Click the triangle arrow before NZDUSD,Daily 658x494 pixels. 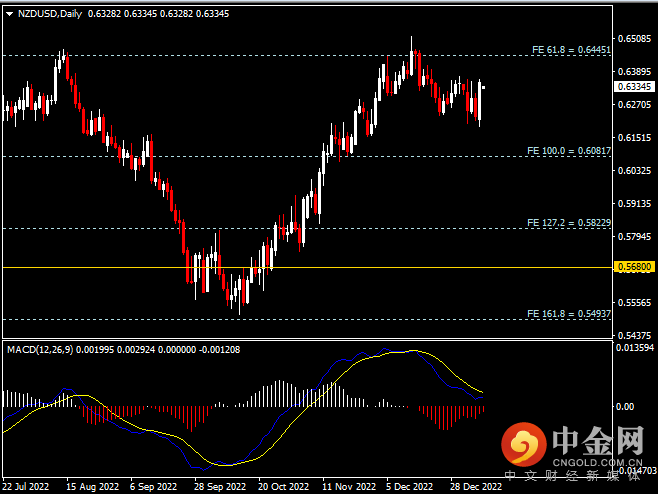(x=9, y=14)
